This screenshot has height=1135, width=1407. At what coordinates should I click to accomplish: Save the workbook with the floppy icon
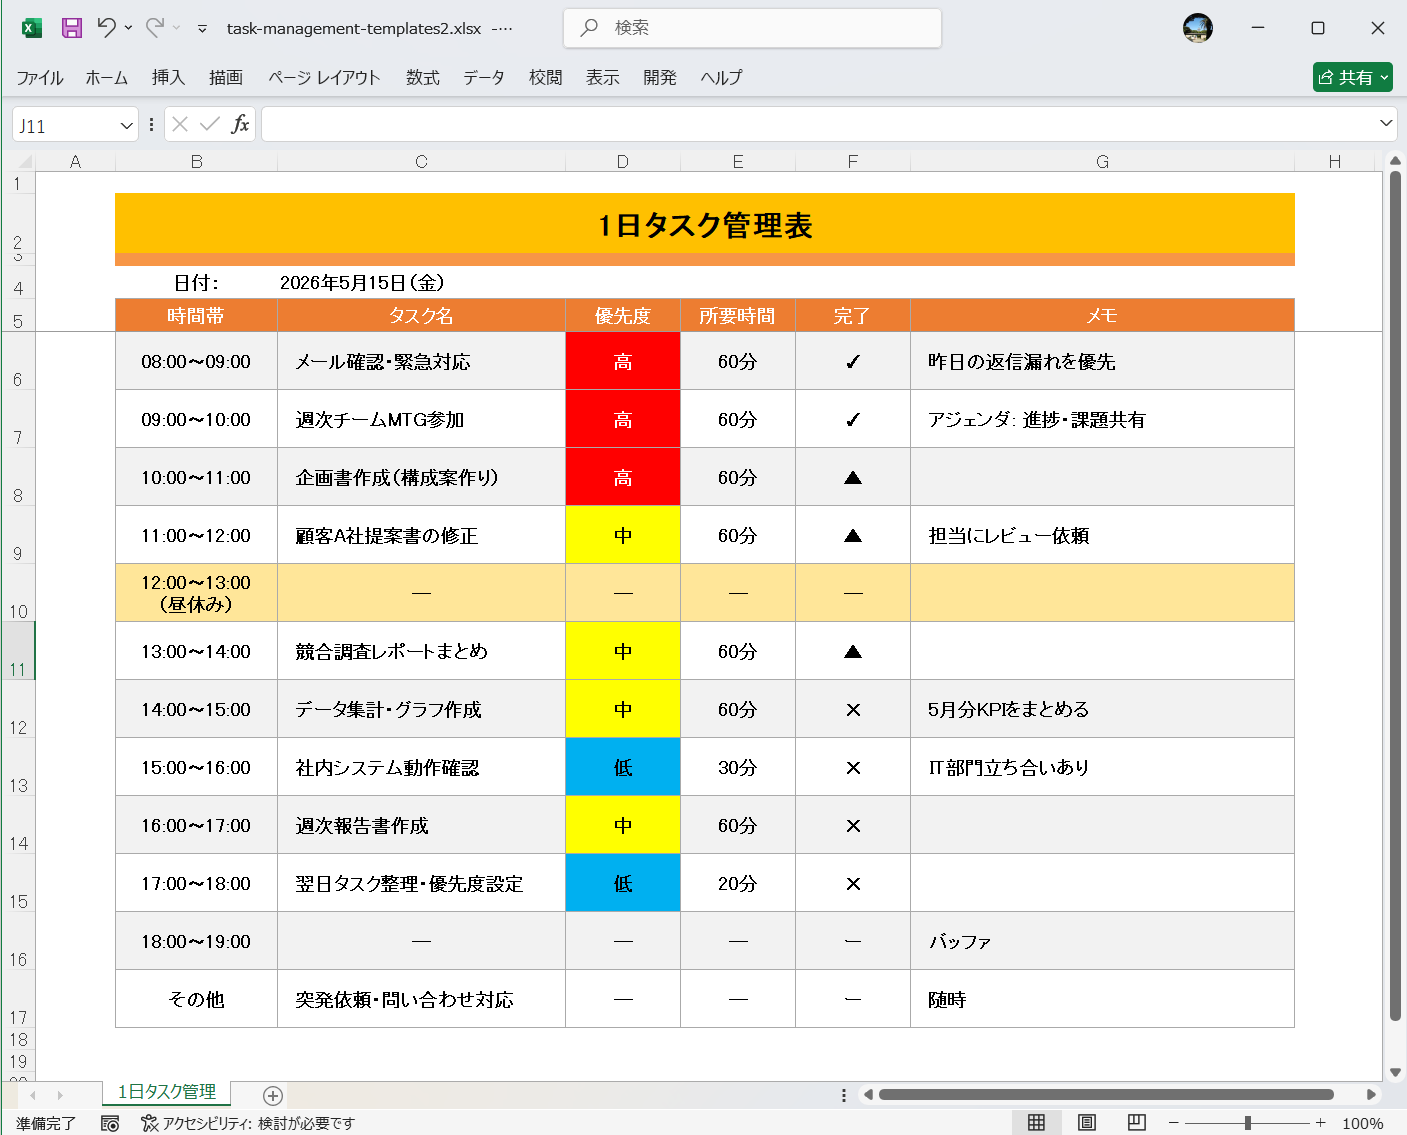pyautogui.click(x=72, y=28)
